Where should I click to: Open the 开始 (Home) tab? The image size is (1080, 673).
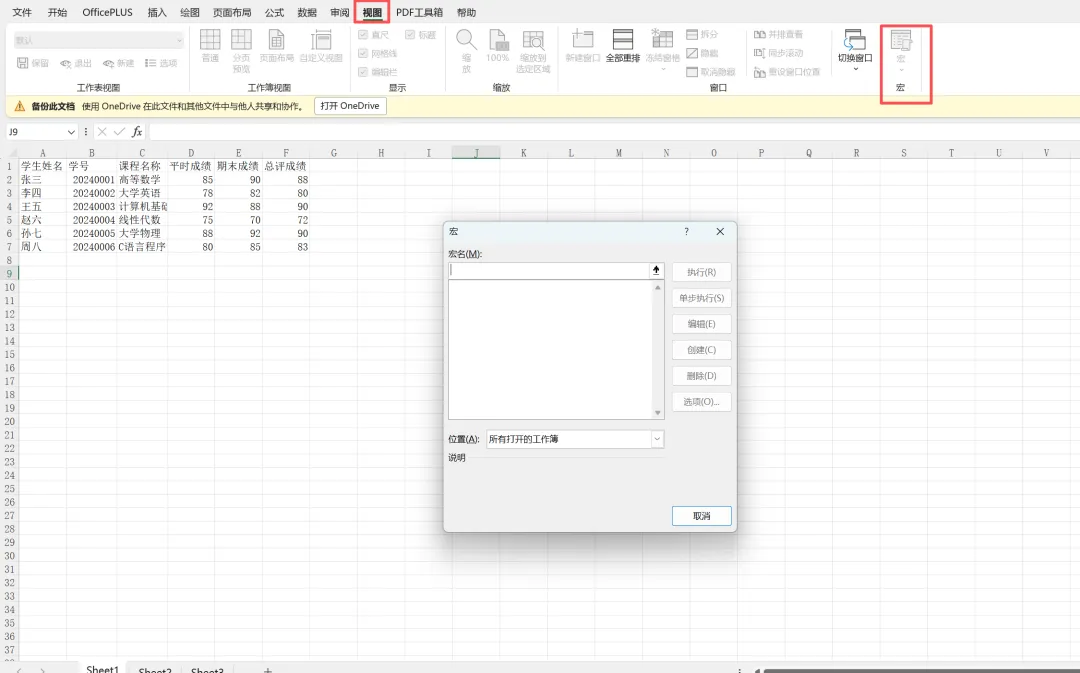click(57, 12)
